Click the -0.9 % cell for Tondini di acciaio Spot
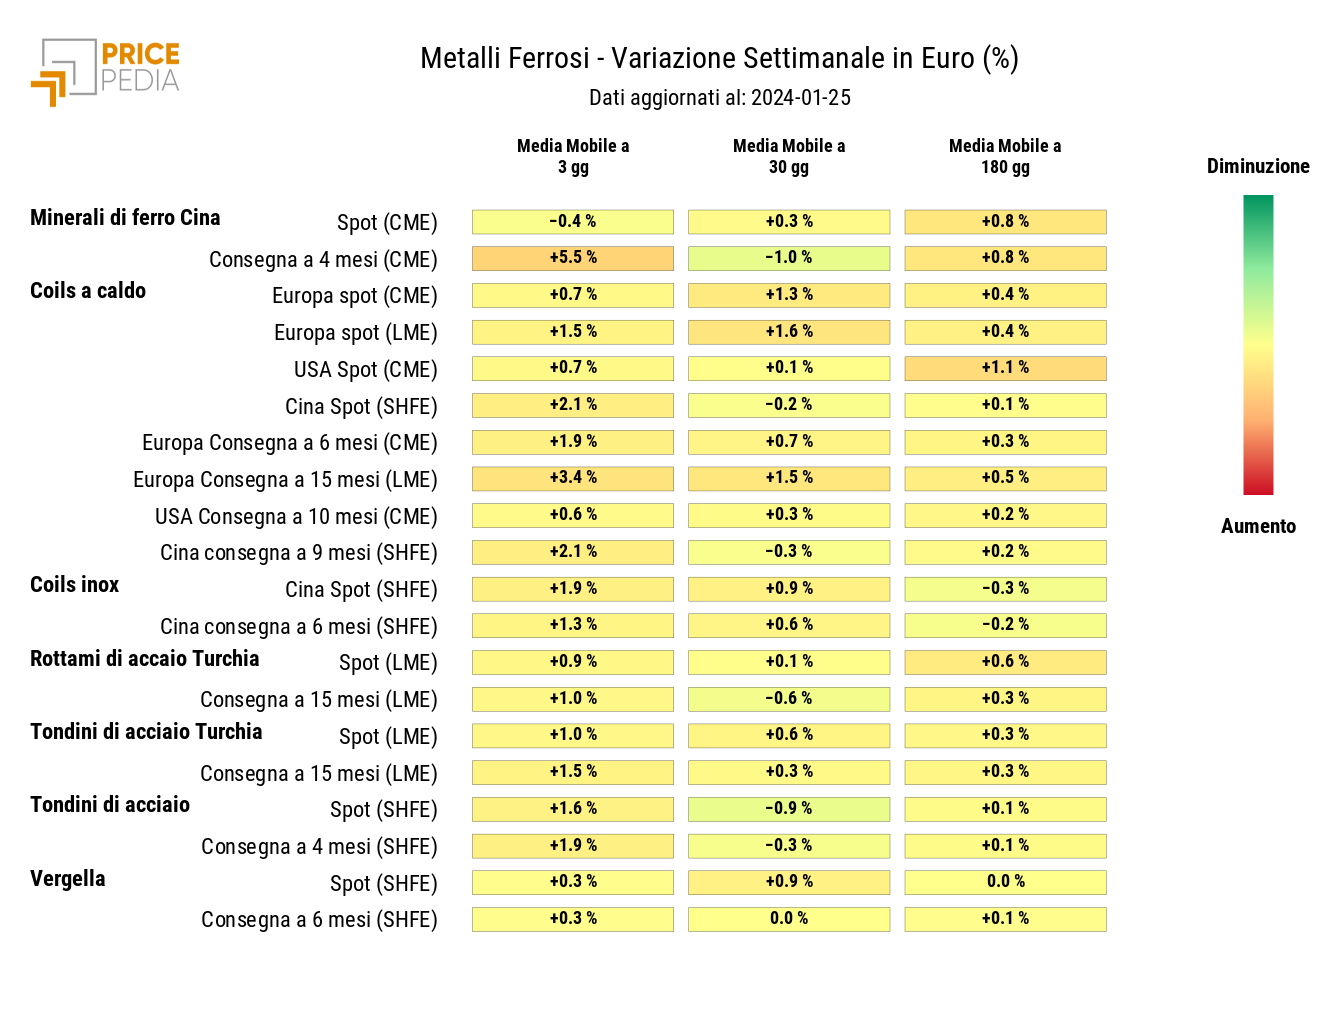 point(789,809)
